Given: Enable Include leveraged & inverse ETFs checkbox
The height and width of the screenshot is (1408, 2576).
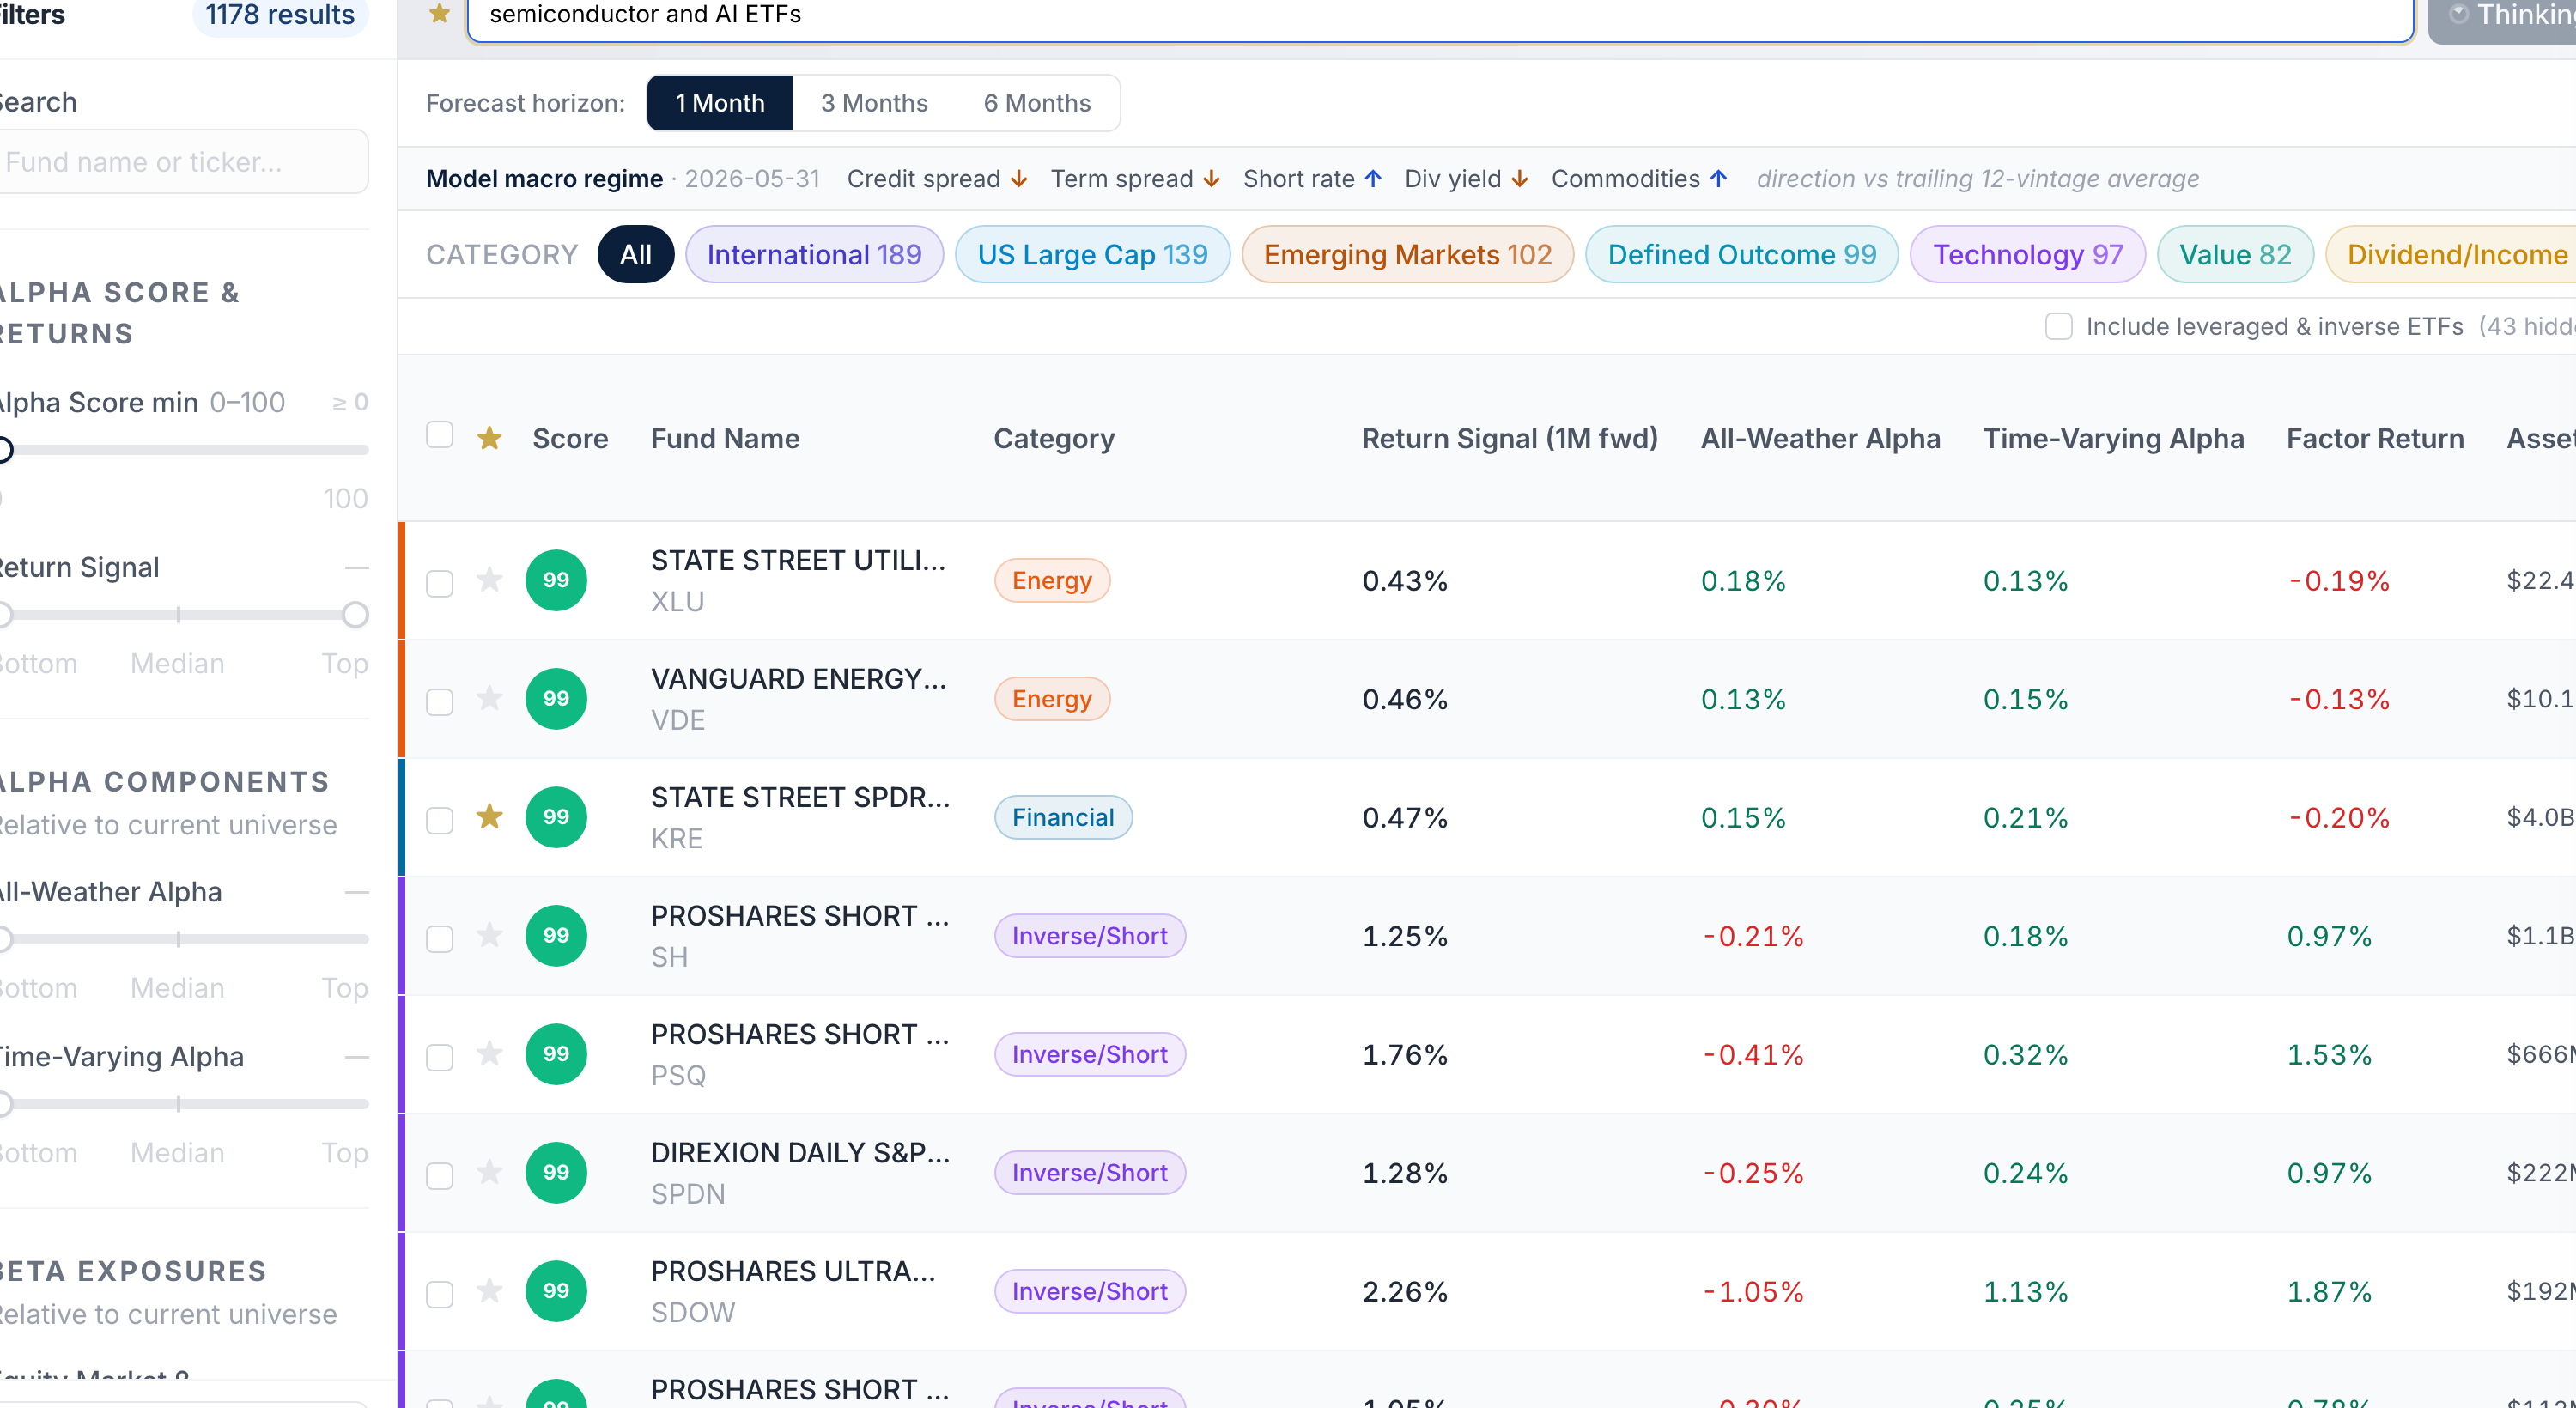Looking at the screenshot, I should tap(2058, 326).
